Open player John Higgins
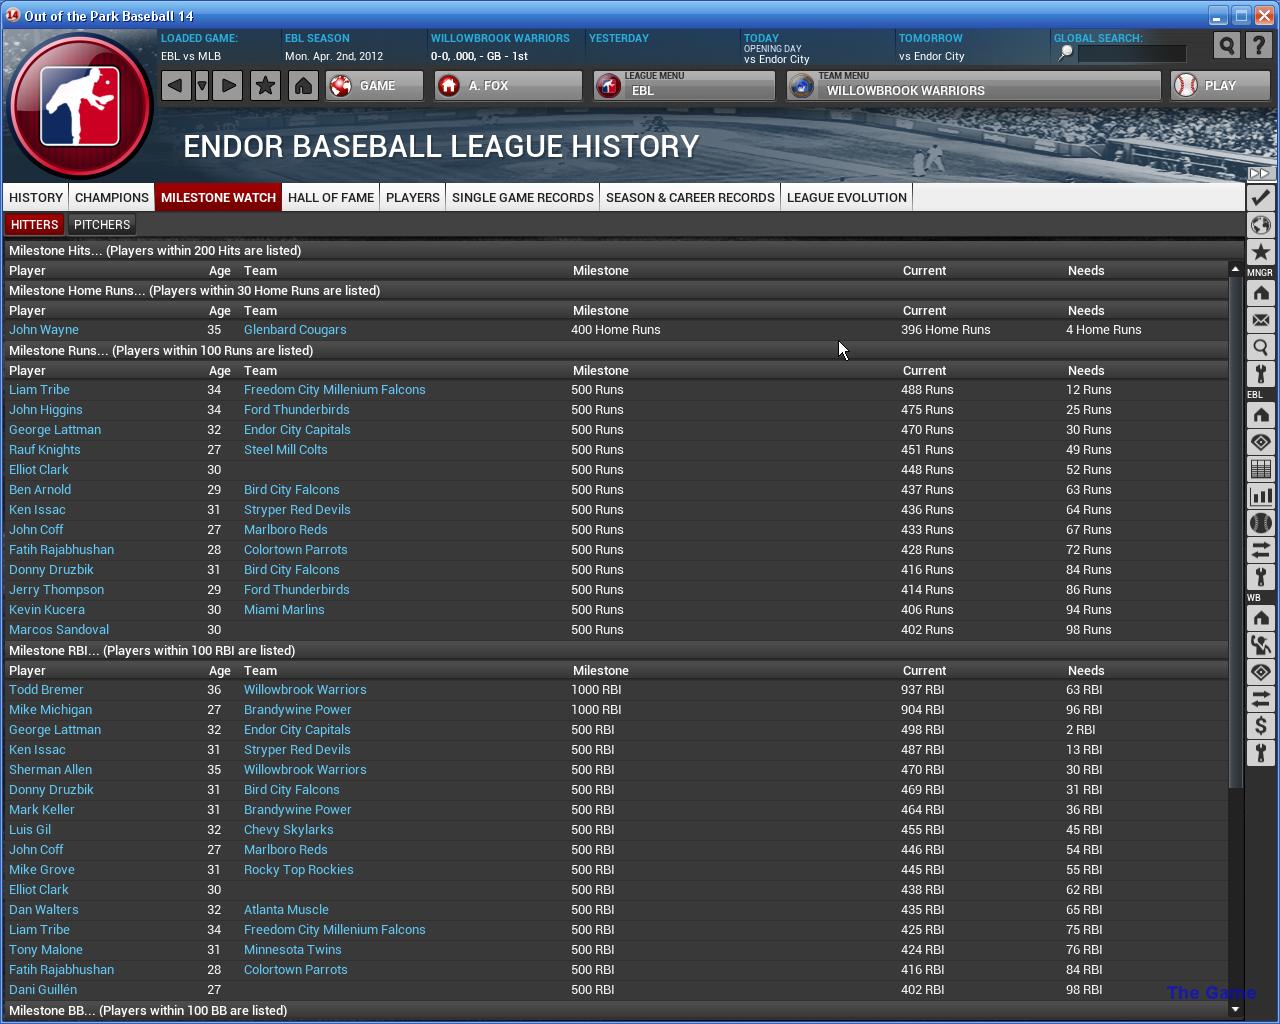This screenshot has height=1024, width=1280. tap(46, 410)
